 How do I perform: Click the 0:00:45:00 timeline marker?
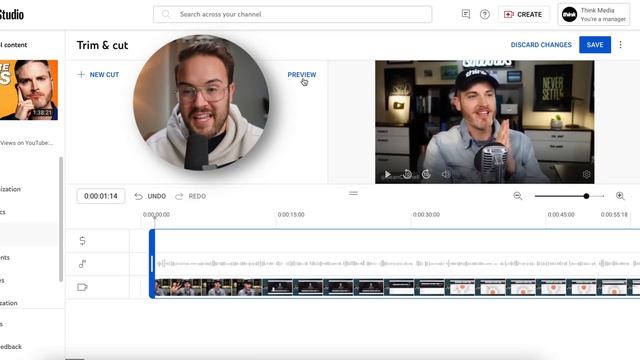click(x=561, y=214)
